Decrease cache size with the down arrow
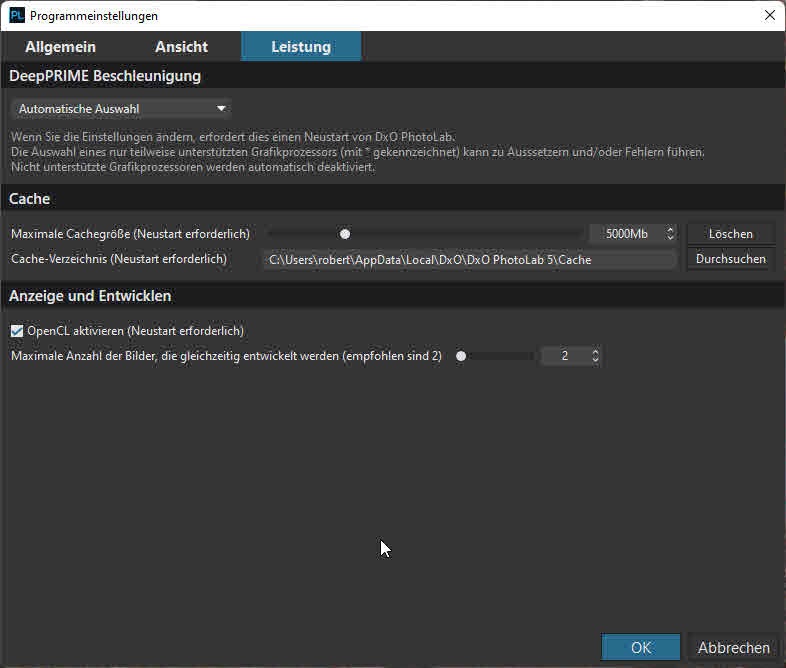The height and width of the screenshot is (668, 786). (670, 239)
